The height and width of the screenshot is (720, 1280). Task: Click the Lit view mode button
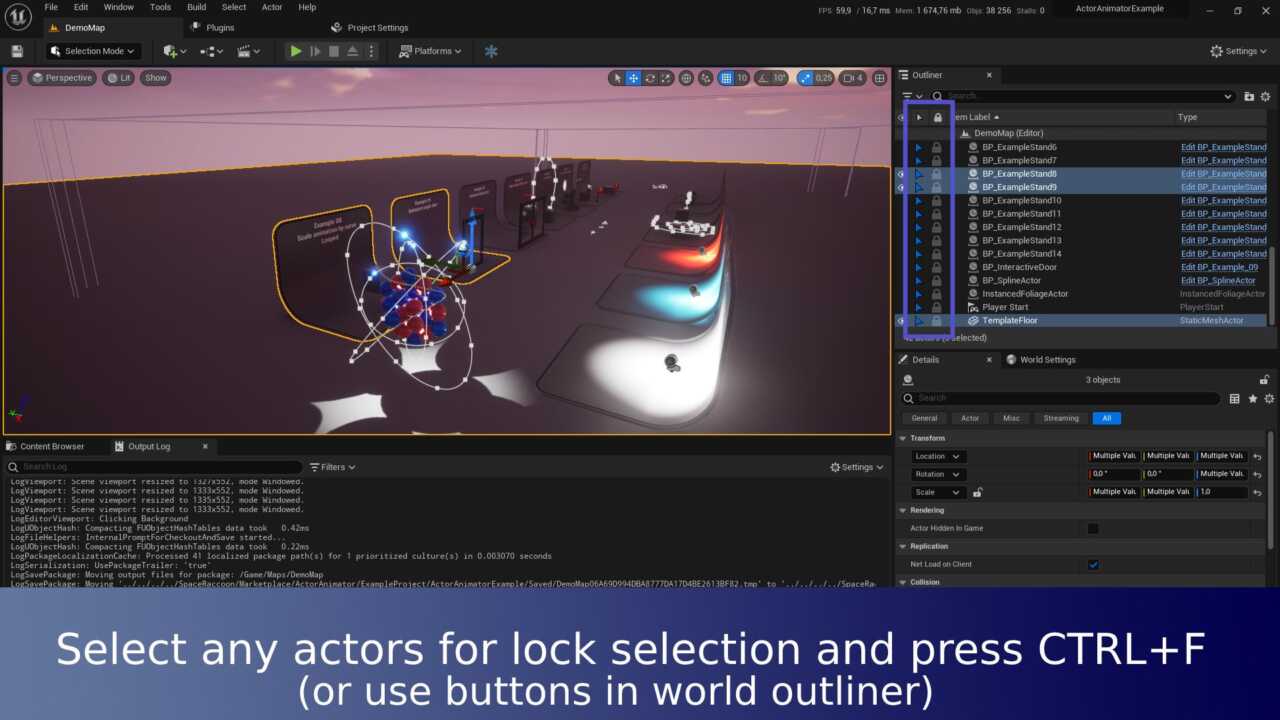pyautogui.click(x=119, y=78)
